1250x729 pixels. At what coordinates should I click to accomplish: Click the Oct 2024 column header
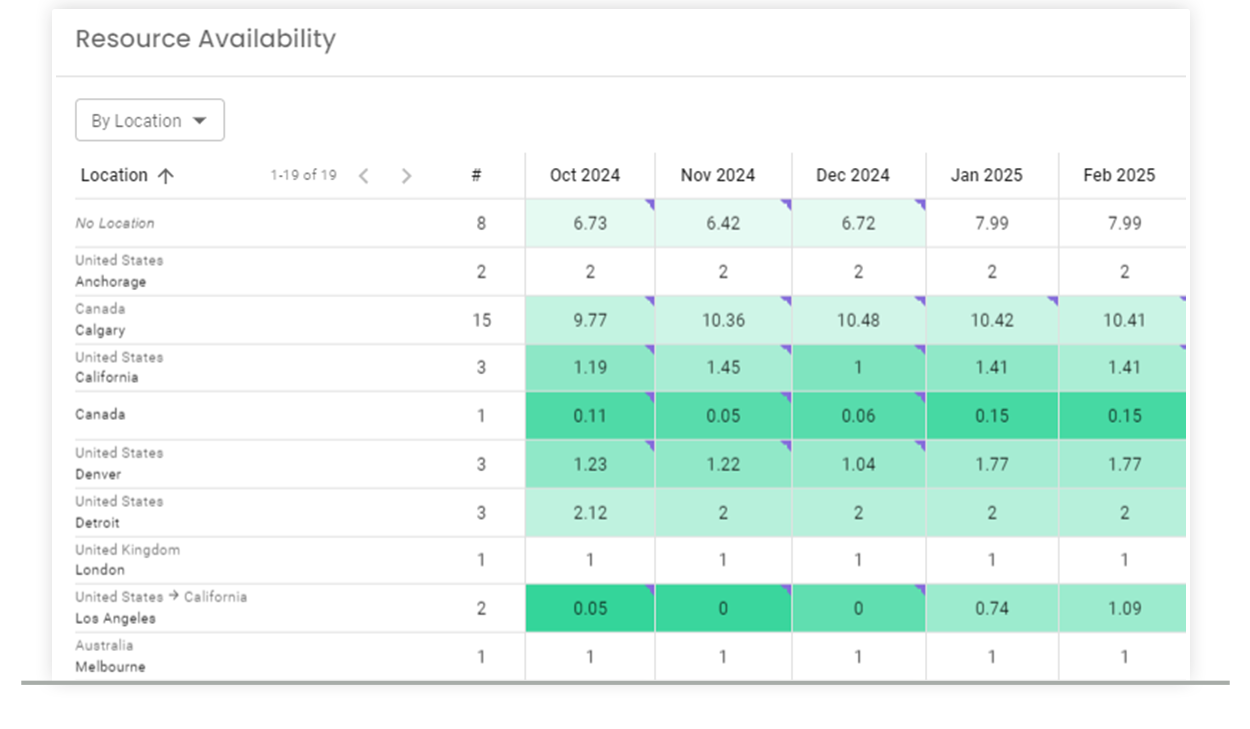click(x=588, y=174)
